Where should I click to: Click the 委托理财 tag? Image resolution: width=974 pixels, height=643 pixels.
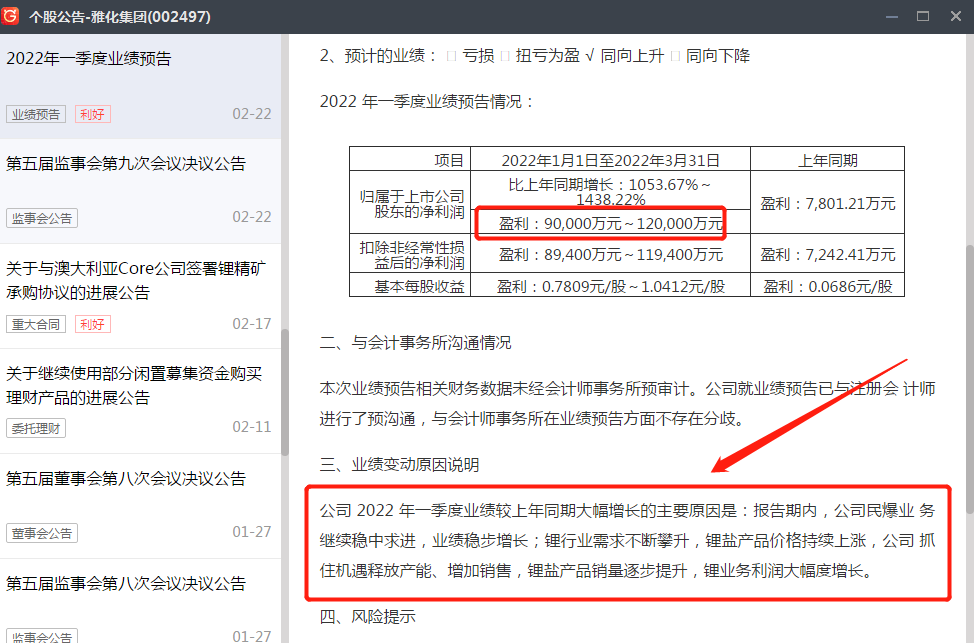click(36, 428)
